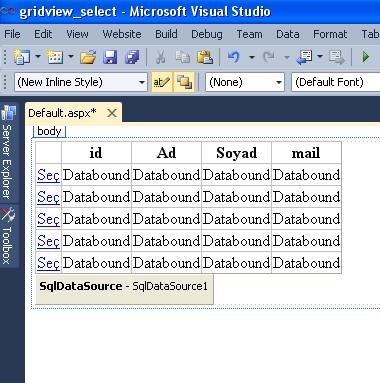
Task: Open the New Inline Style combo box
Action: click(x=81, y=82)
